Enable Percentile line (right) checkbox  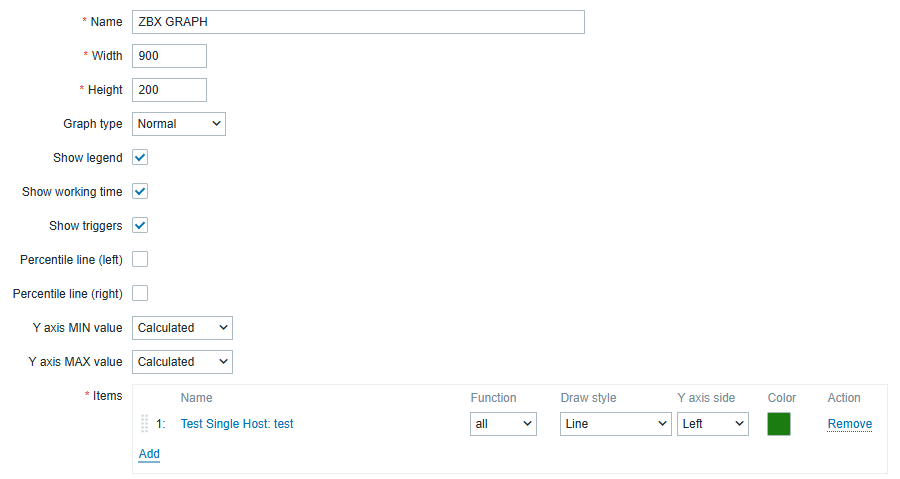[140, 293]
